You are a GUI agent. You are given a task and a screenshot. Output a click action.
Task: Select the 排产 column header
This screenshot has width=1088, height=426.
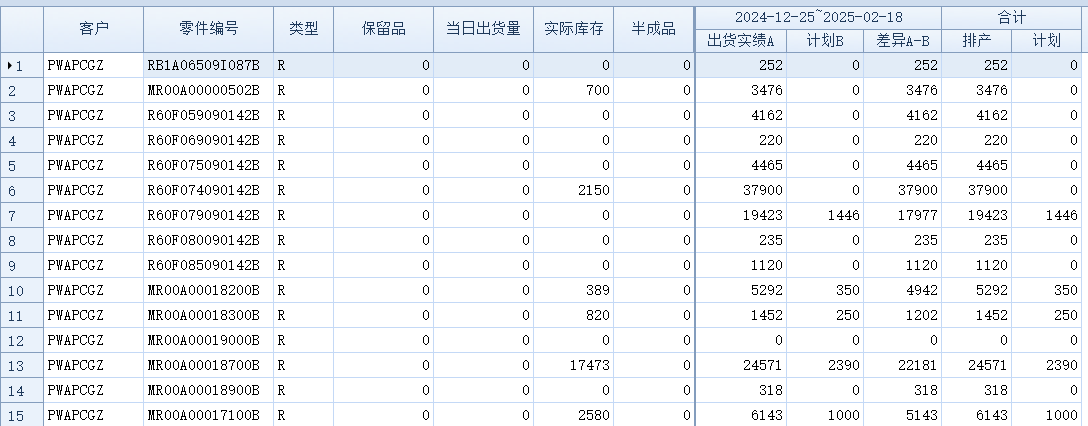[x=976, y=41]
